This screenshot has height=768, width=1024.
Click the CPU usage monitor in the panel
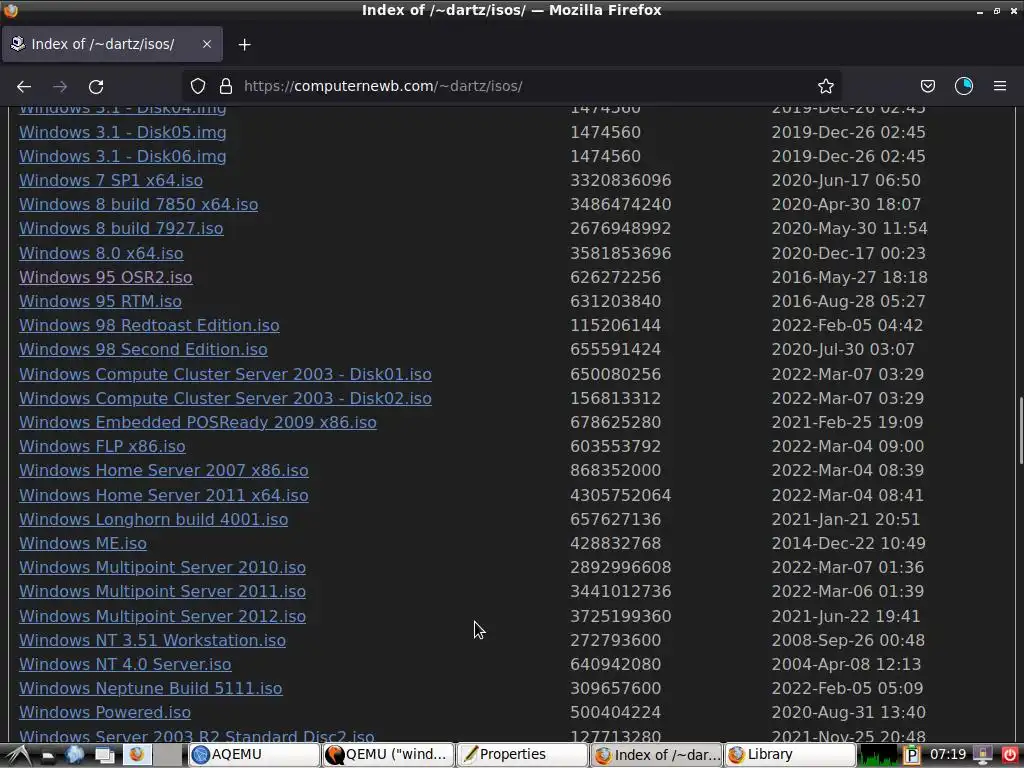pyautogui.click(x=878, y=756)
